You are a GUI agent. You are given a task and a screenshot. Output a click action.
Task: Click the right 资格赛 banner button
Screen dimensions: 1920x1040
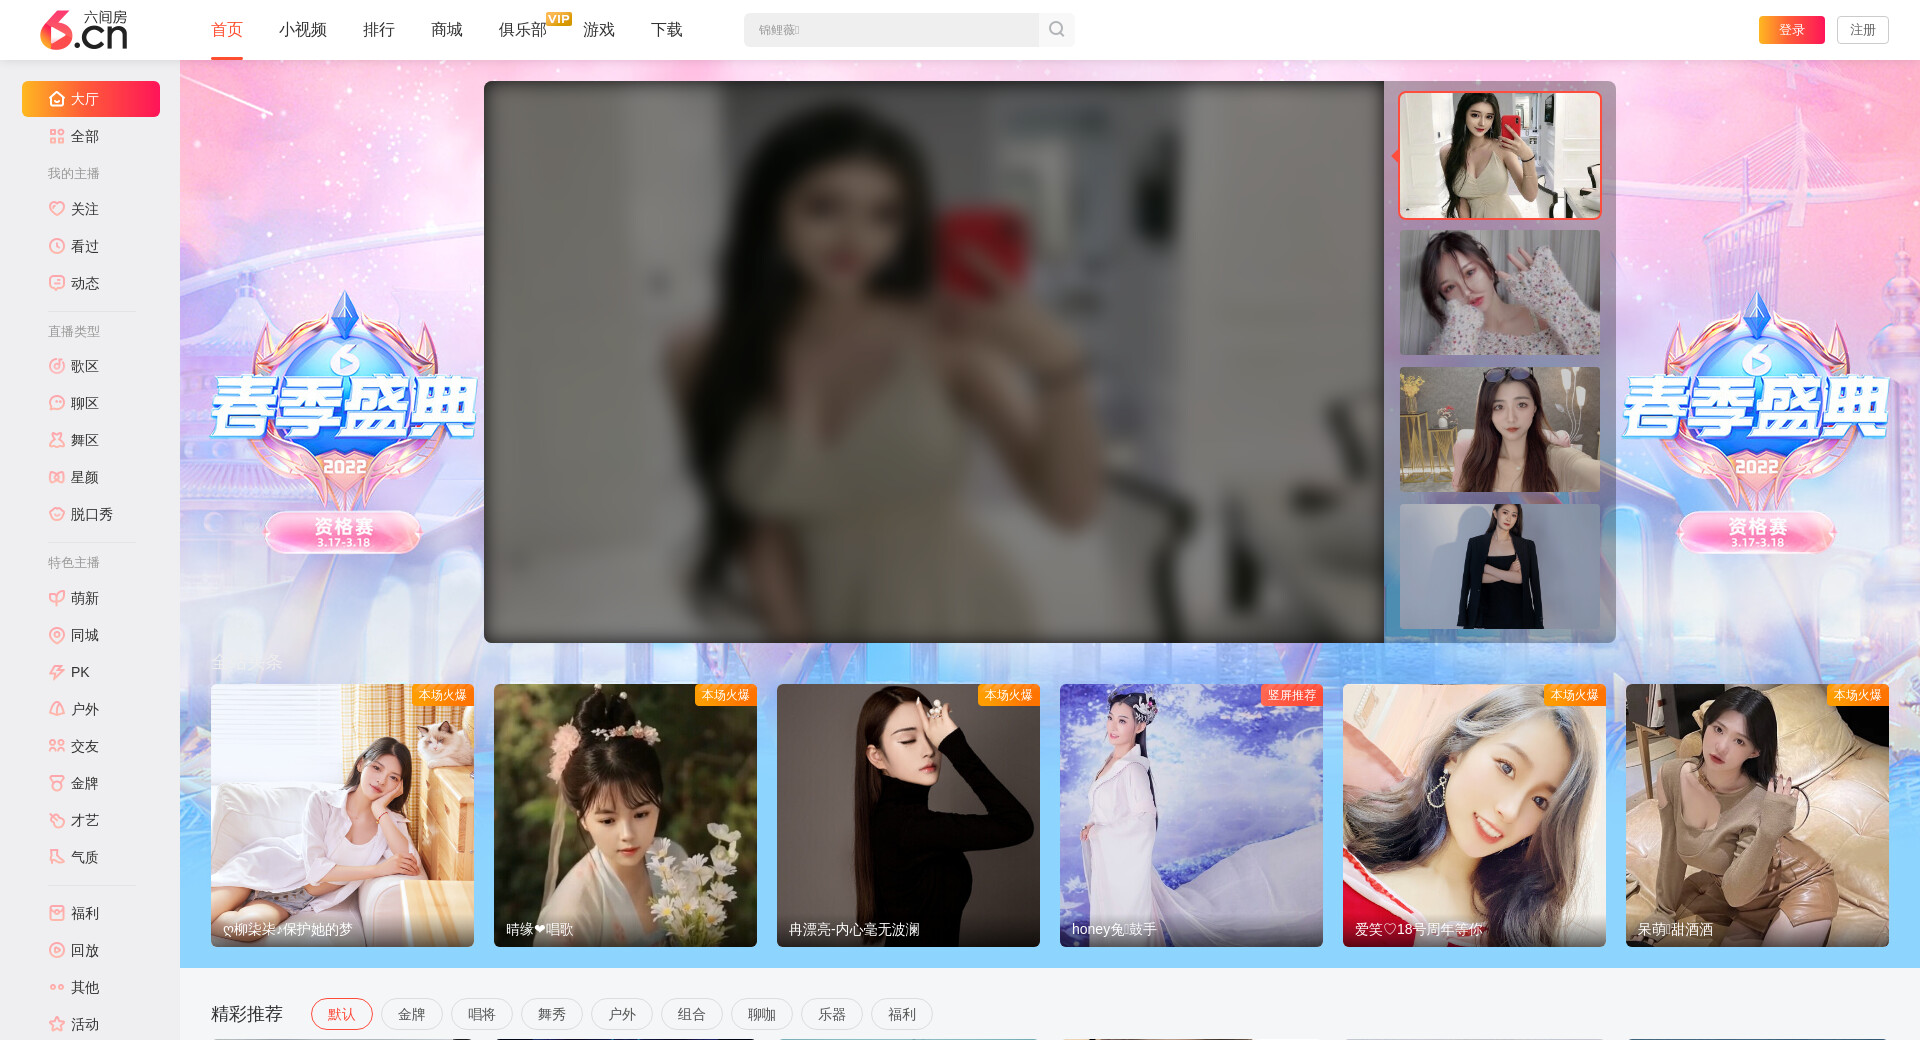point(1757,532)
